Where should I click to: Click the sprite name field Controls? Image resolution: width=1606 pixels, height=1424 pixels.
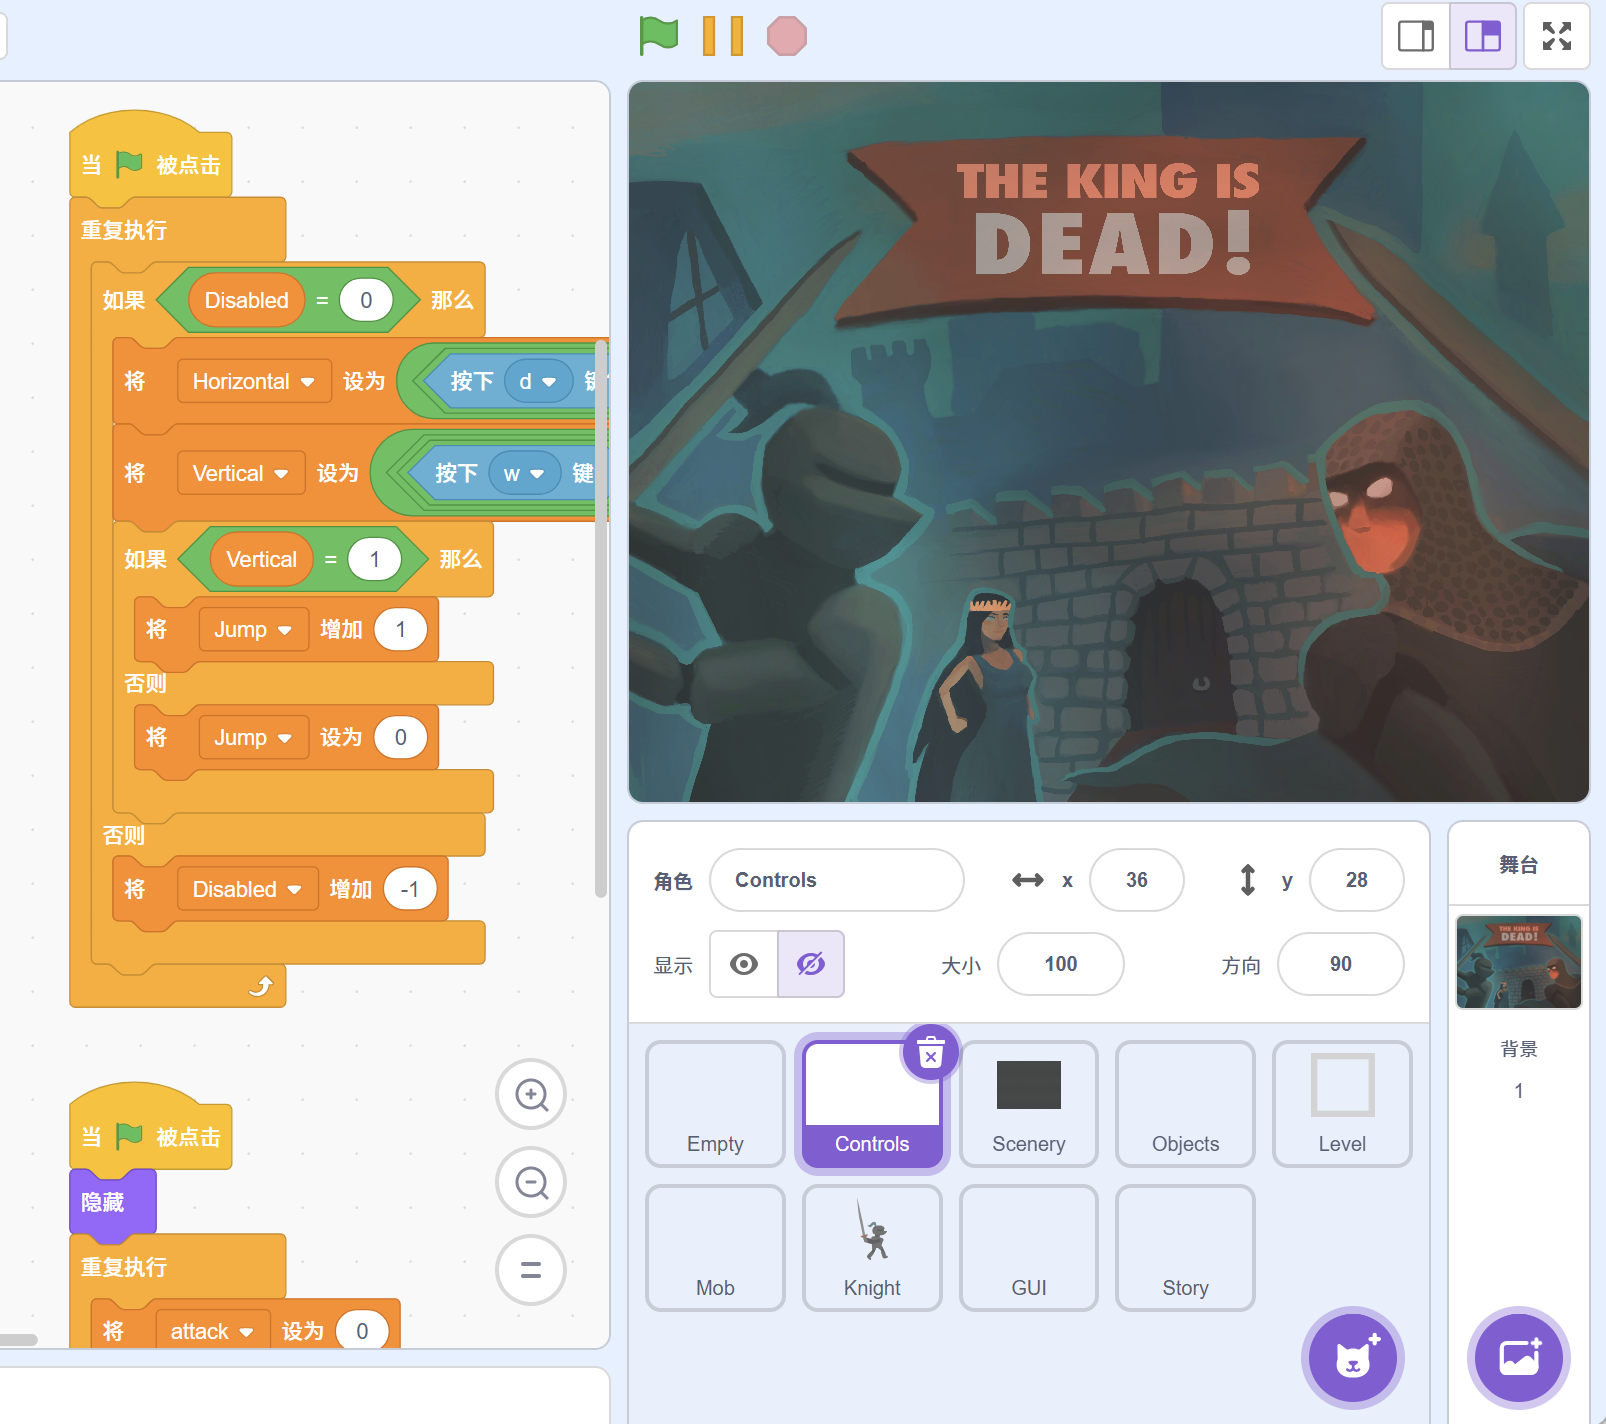point(836,880)
